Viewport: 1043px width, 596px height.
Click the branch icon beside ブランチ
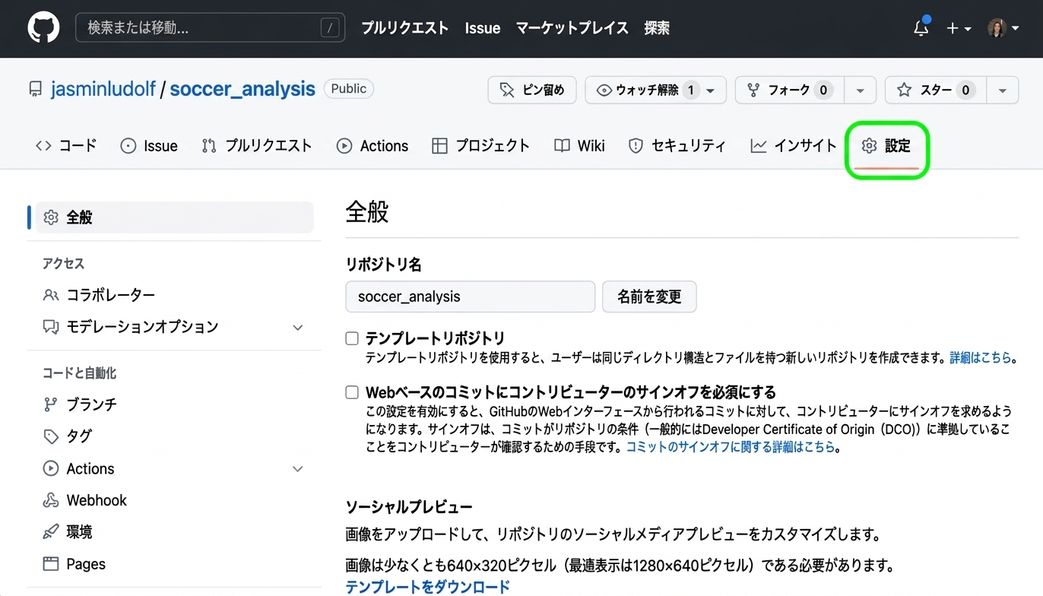pos(51,404)
